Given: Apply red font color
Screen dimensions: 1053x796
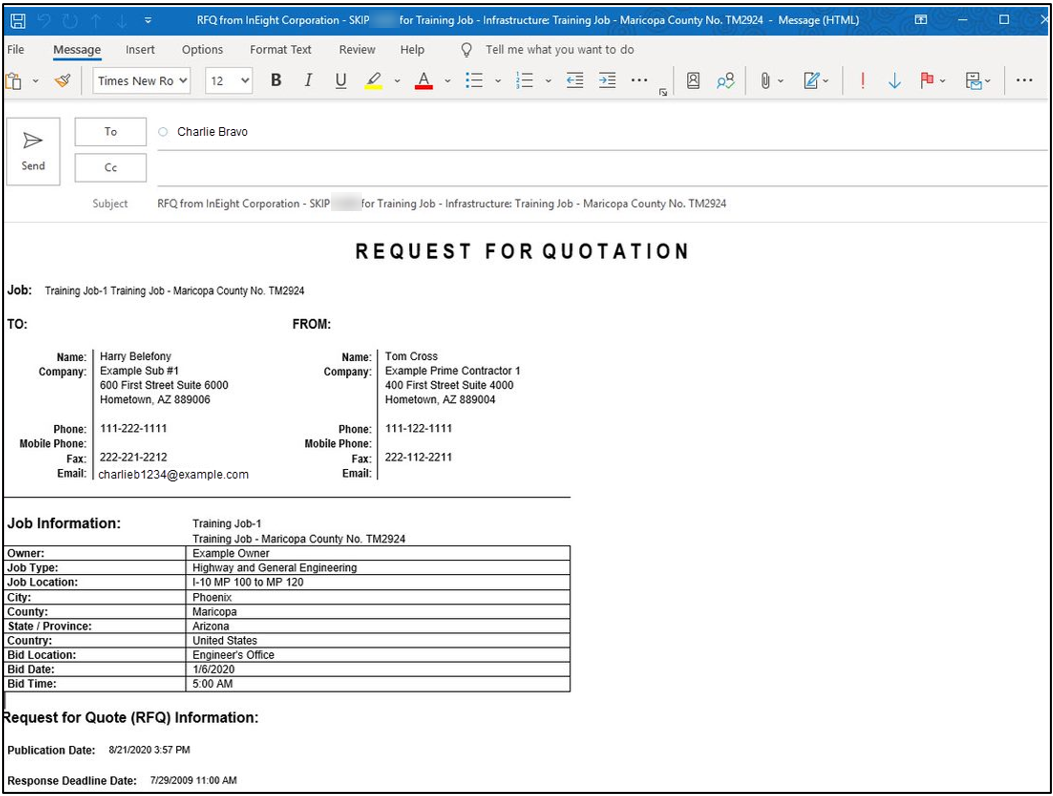Looking at the screenshot, I should [424, 81].
